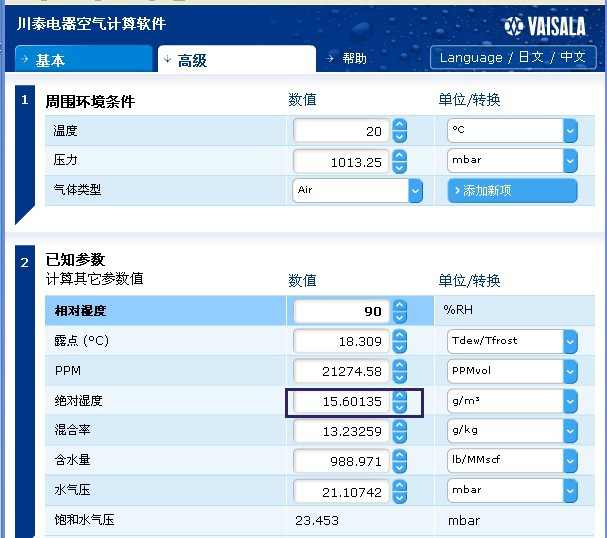Screen dimensions: 607x538
Task: Click the 温度 value stepper arrows
Action: (400, 131)
